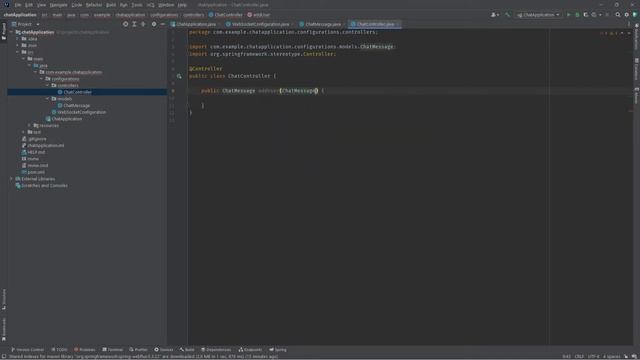Screen dimensions: 640x360
Task: Open the Profiler tool window
Action: click(x=138, y=350)
